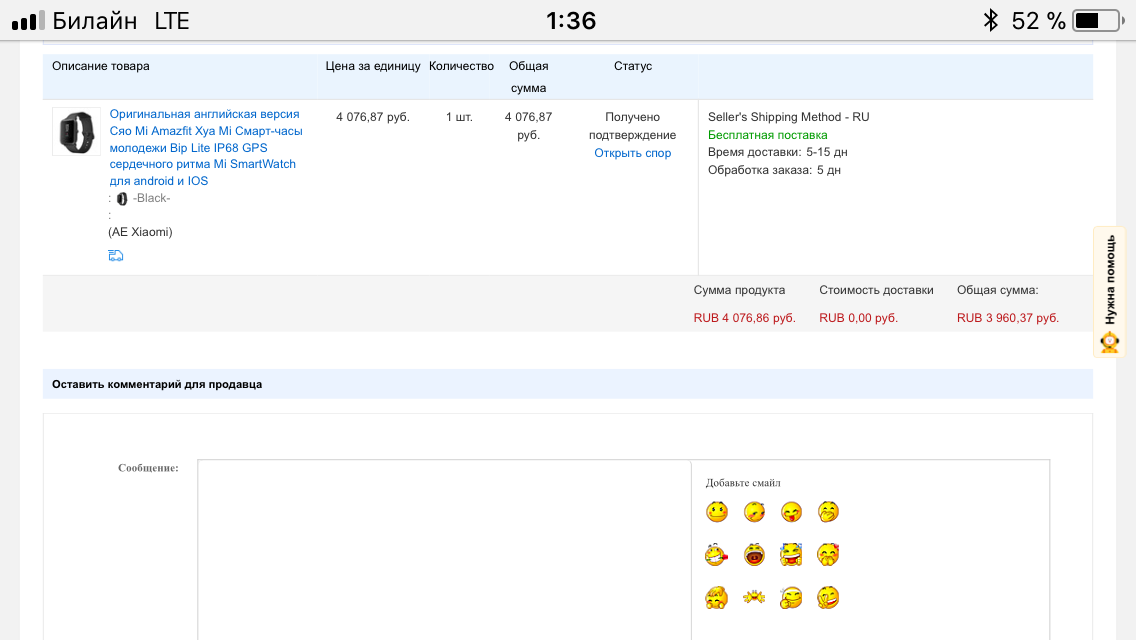Screen dimensions: 1136x640
Task: Click the blue delivery truck icon
Action: [x=116, y=256]
